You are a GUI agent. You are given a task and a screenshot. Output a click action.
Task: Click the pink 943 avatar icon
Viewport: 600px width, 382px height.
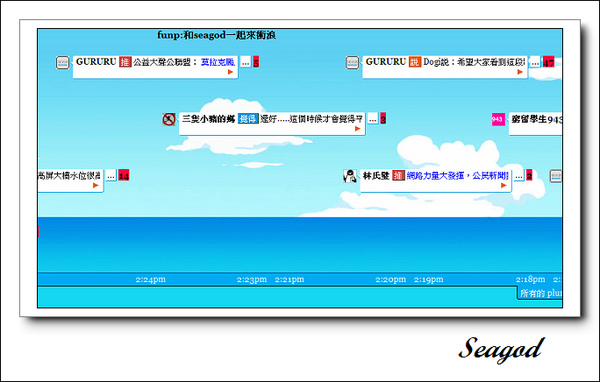point(498,119)
